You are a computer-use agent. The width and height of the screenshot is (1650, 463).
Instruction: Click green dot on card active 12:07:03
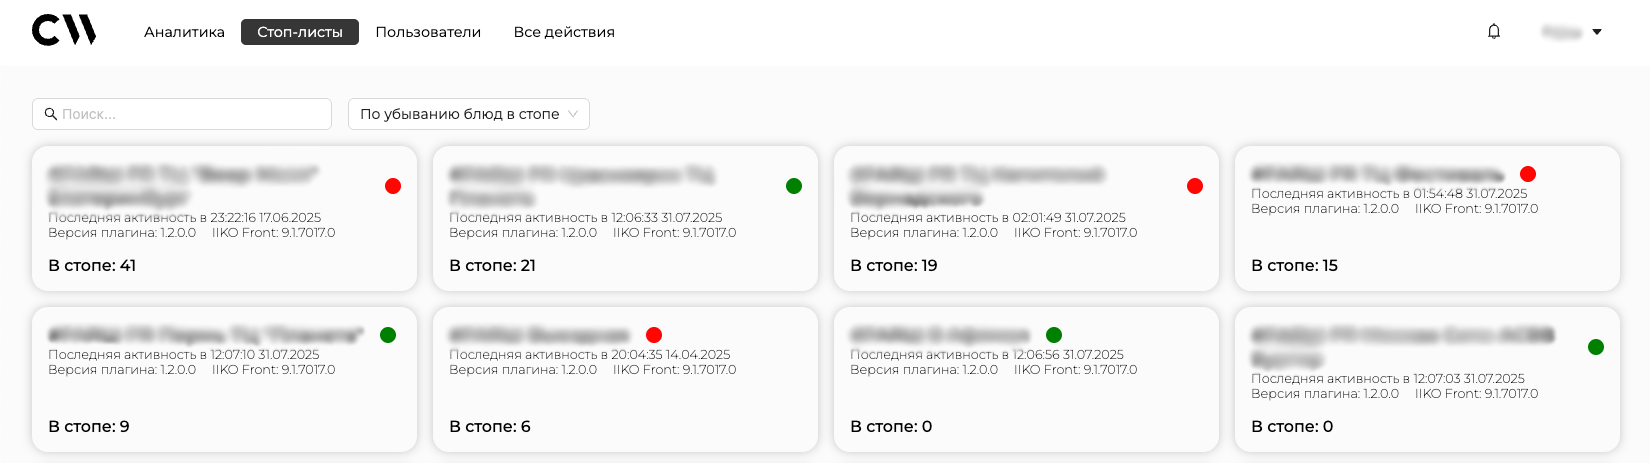click(1596, 347)
